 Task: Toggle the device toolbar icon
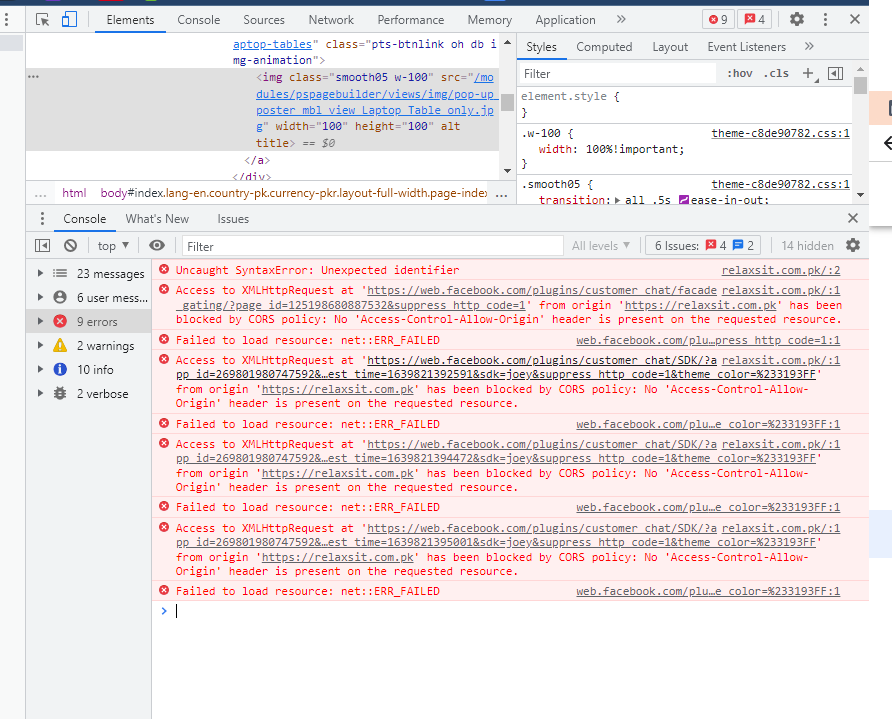[x=69, y=19]
